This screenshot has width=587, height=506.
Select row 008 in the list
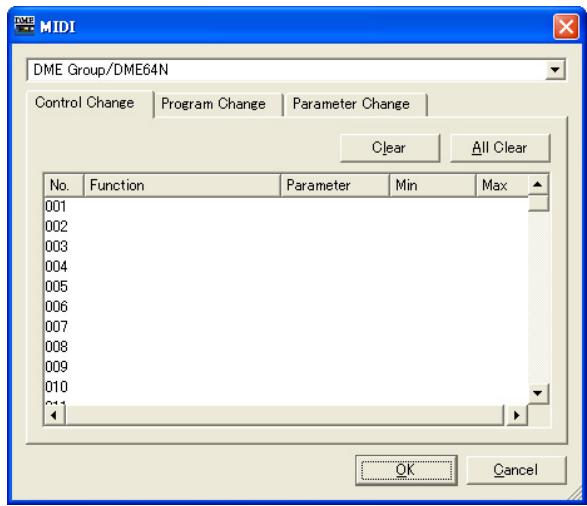point(286,347)
